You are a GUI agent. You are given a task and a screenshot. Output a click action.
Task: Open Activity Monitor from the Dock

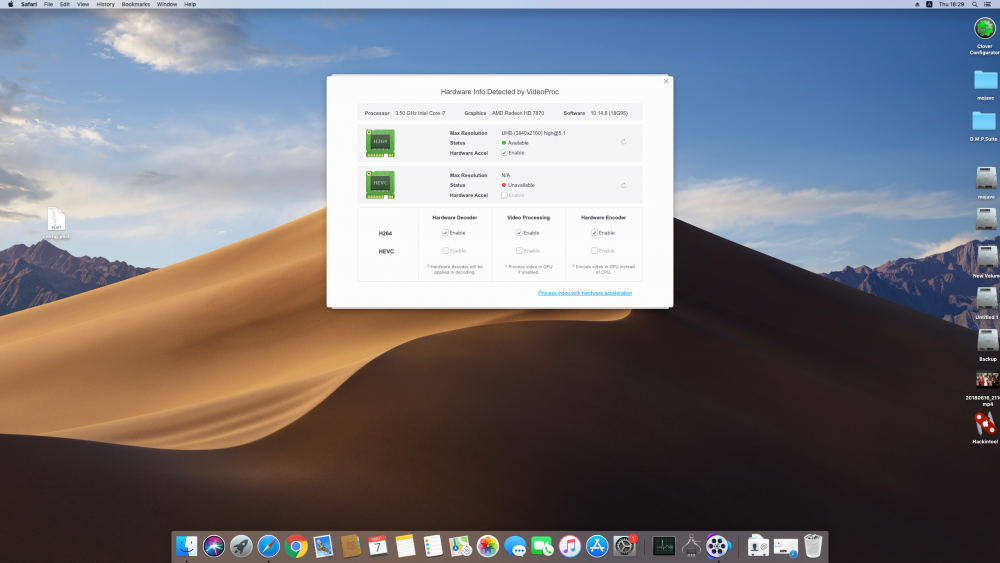tap(664, 546)
